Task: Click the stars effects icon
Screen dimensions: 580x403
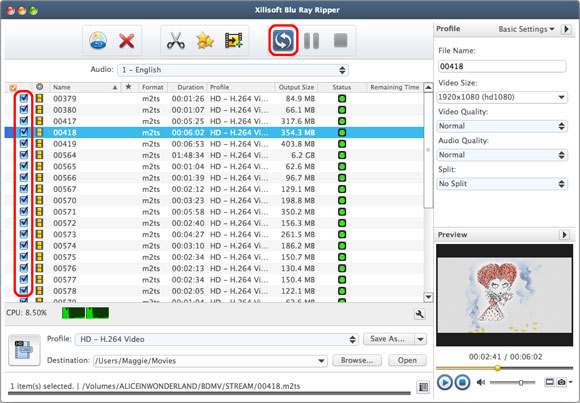Action: click(x=205, y=41)
